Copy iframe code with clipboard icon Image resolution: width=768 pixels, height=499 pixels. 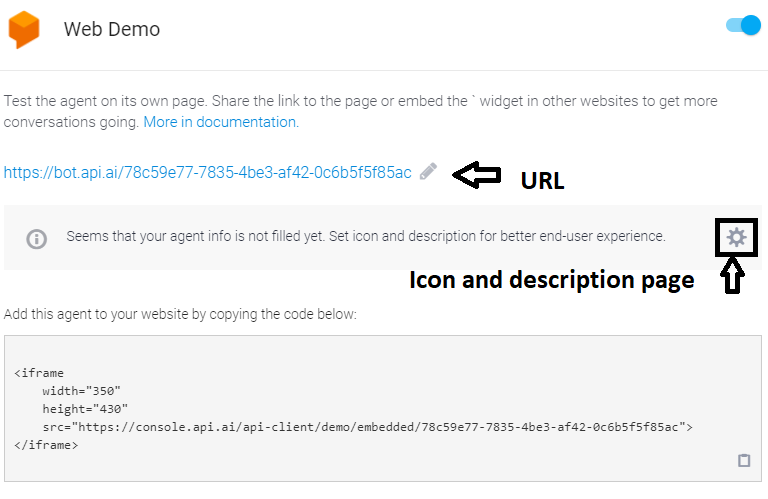[x=744, y=460]
